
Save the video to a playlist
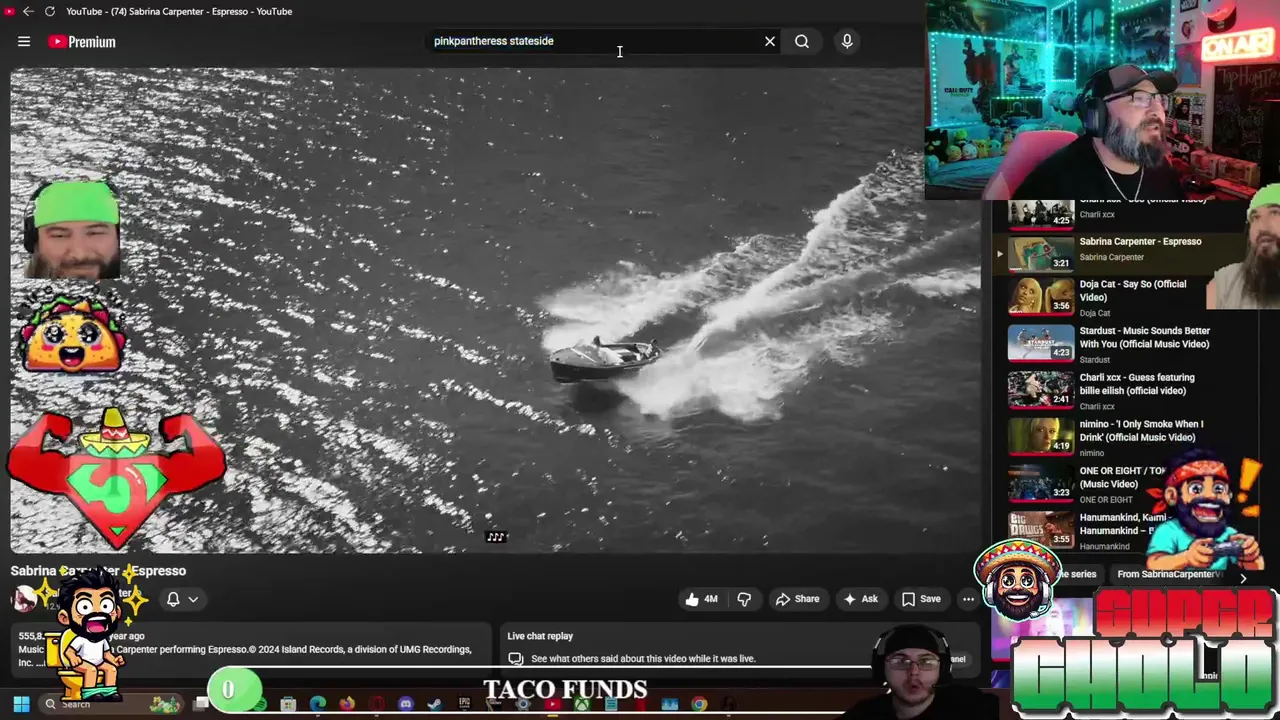coord(921,599)
